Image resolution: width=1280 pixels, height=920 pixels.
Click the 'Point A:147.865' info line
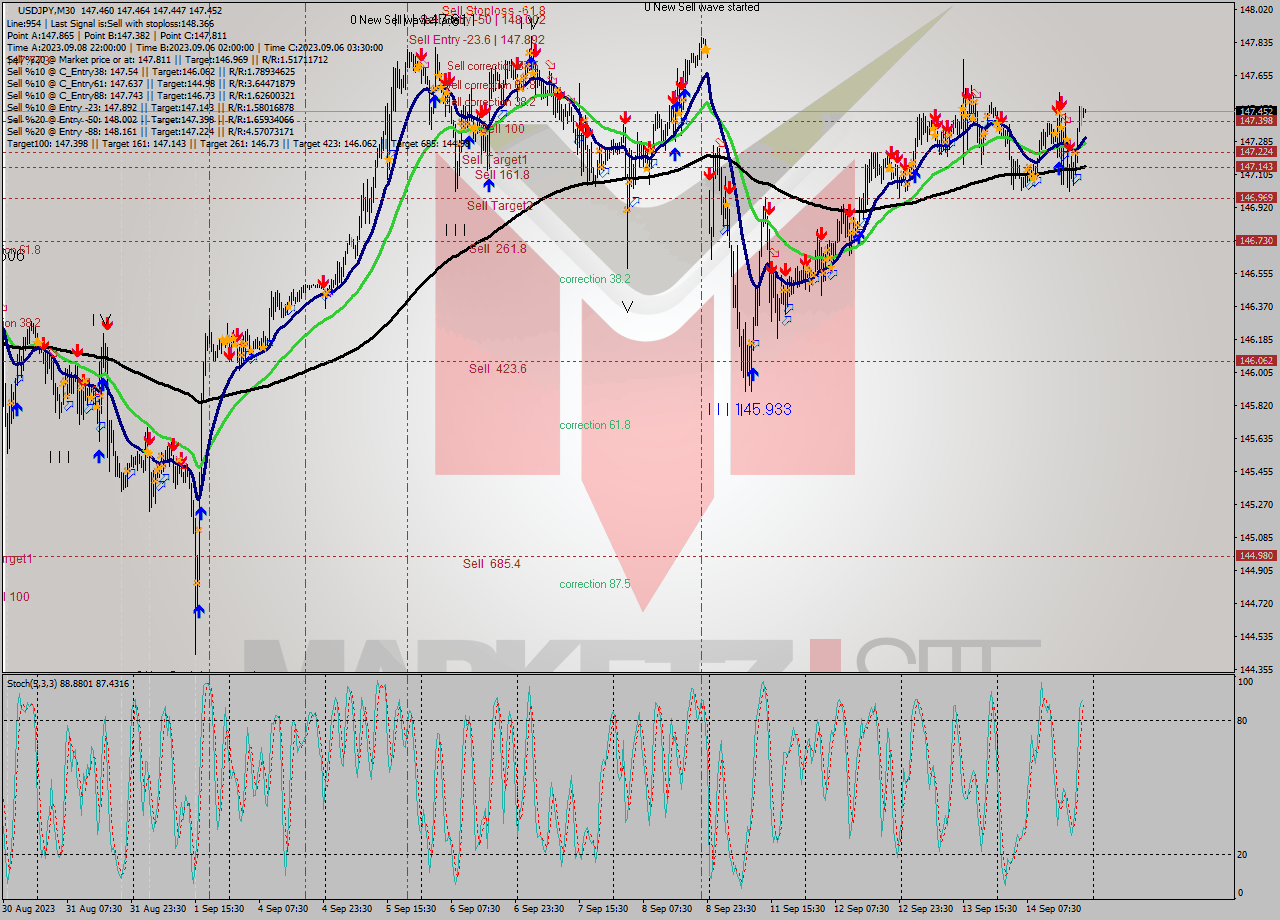point(117,35)
